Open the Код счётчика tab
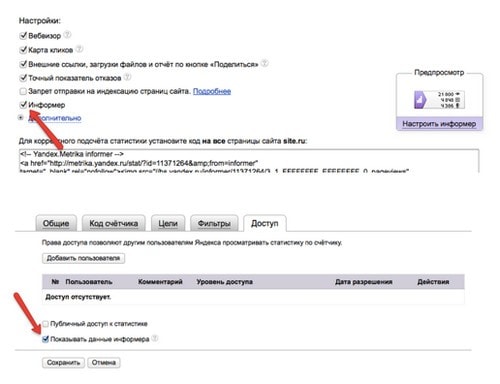The width and height of the screenshot is (500, 384). pyautogui.click(x=114, y=223)
